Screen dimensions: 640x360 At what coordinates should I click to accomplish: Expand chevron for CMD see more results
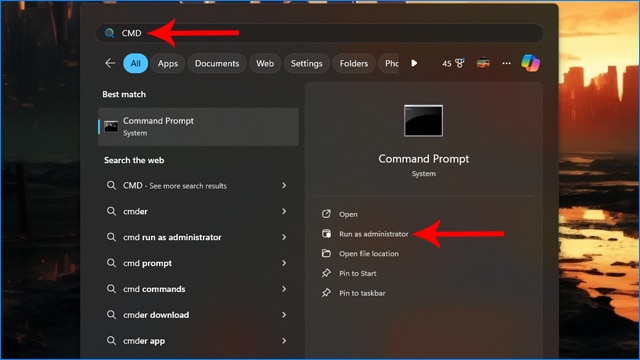click(x=284, y=186)
